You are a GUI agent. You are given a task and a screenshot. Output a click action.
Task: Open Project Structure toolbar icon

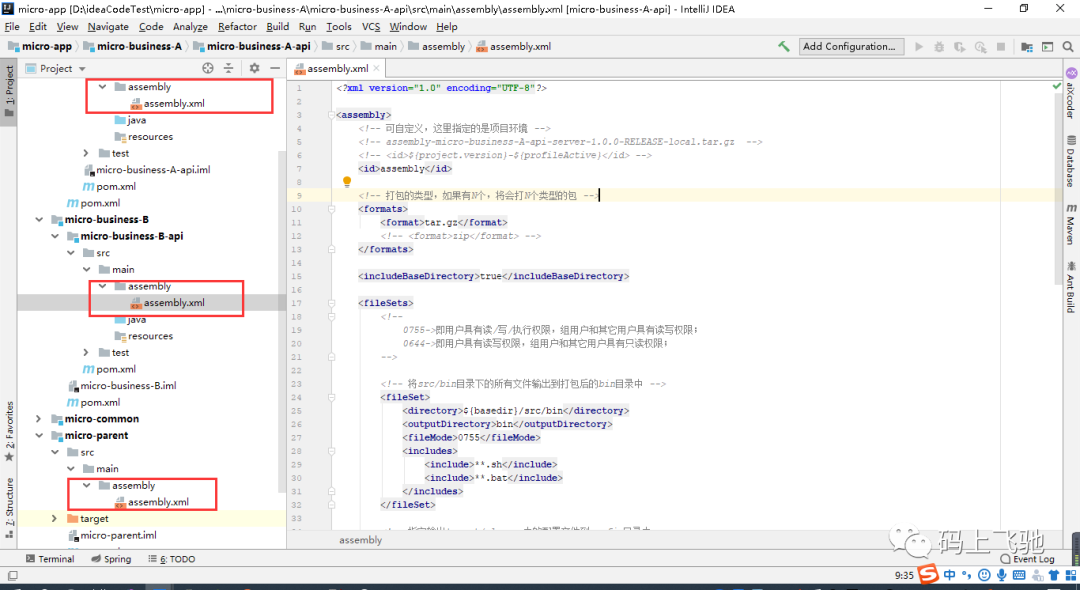click(1027, 47)
